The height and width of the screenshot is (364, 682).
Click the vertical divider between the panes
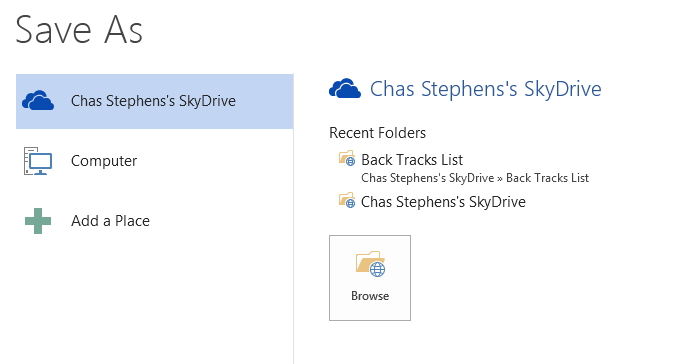tap(294, 219)
